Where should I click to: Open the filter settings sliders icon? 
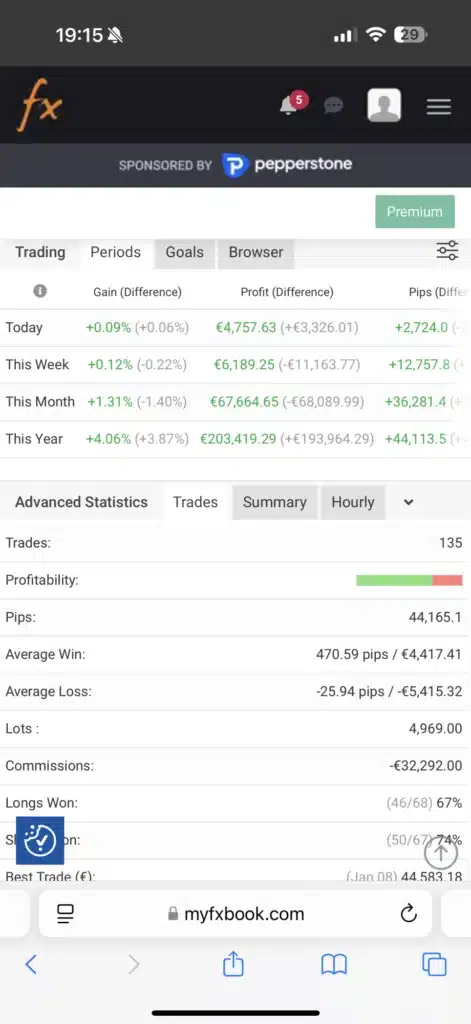(447, 250)
